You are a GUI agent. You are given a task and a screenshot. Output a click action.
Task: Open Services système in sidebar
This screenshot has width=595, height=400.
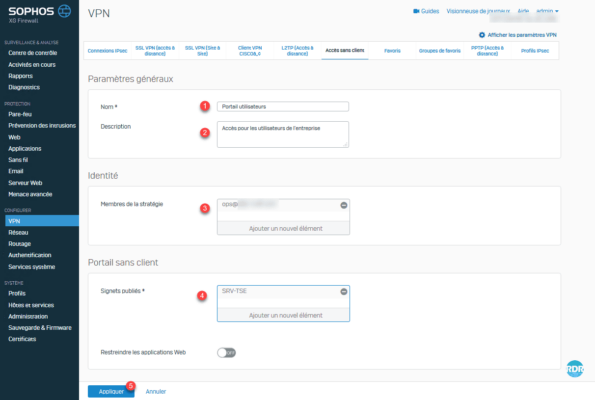(31, 267)
